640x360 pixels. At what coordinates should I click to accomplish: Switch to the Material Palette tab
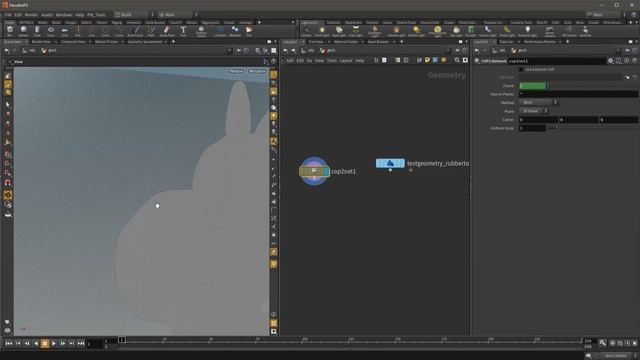[346, 42]
